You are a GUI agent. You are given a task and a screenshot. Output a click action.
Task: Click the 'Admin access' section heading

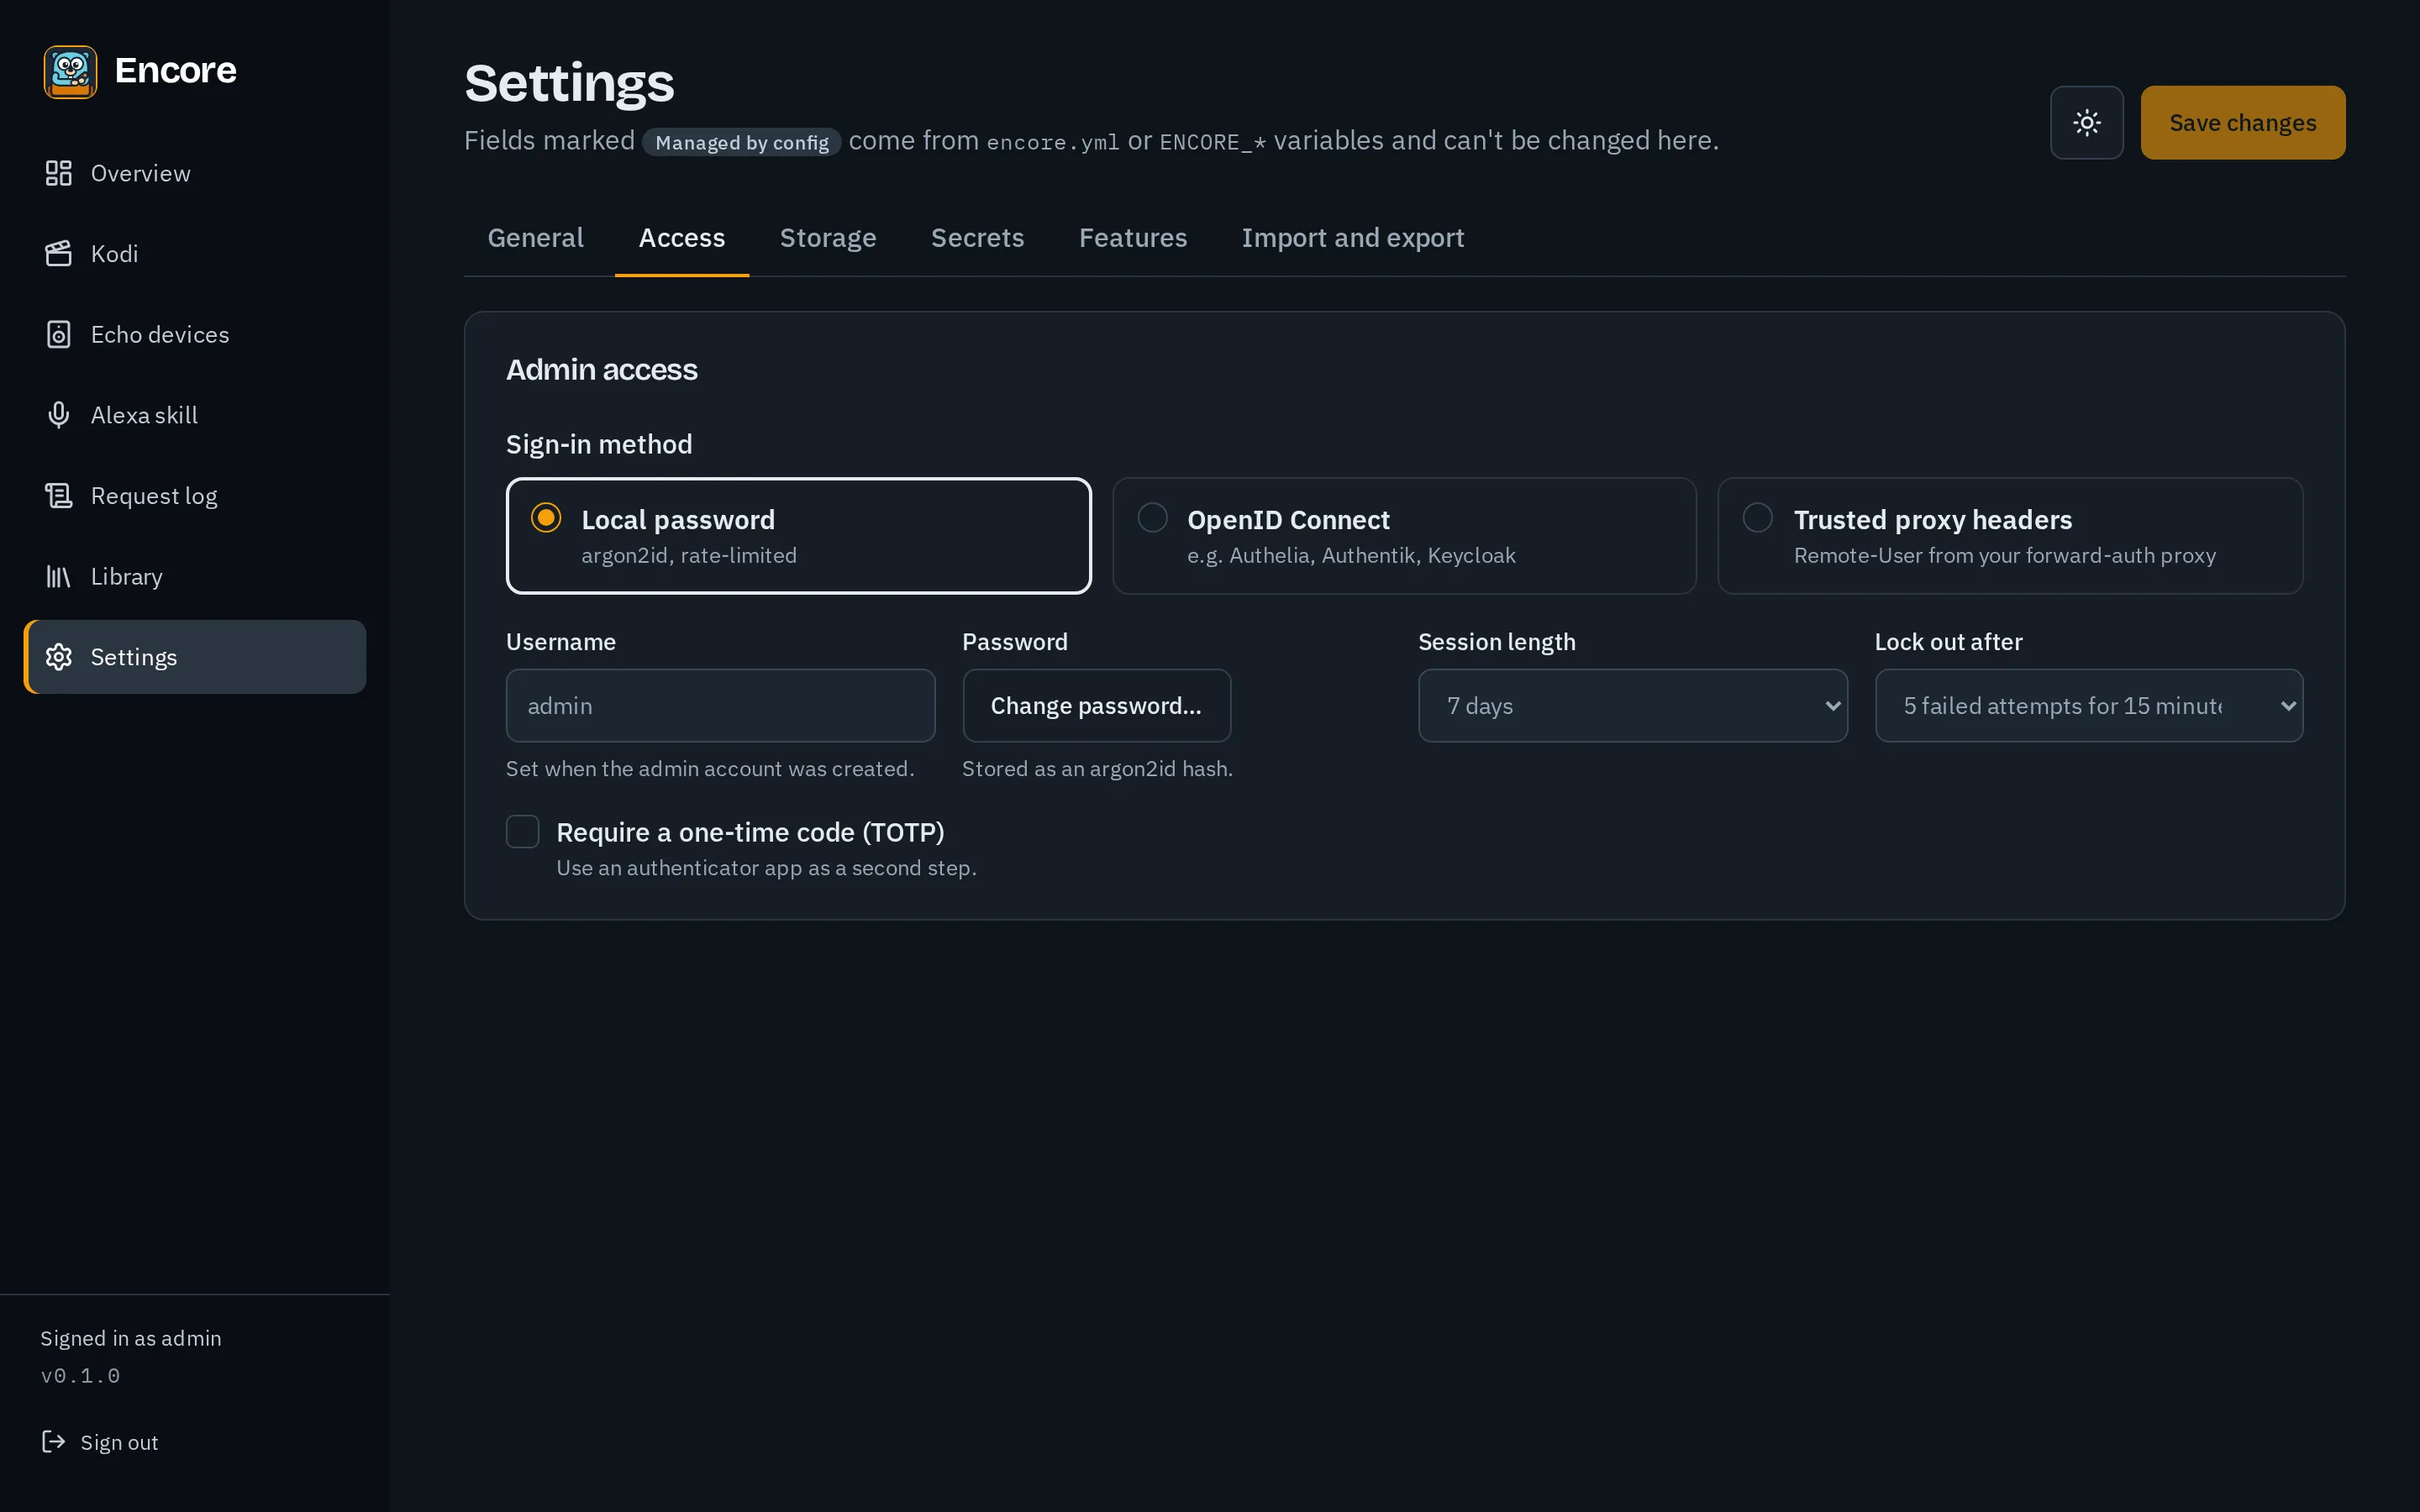pos(602,370)
